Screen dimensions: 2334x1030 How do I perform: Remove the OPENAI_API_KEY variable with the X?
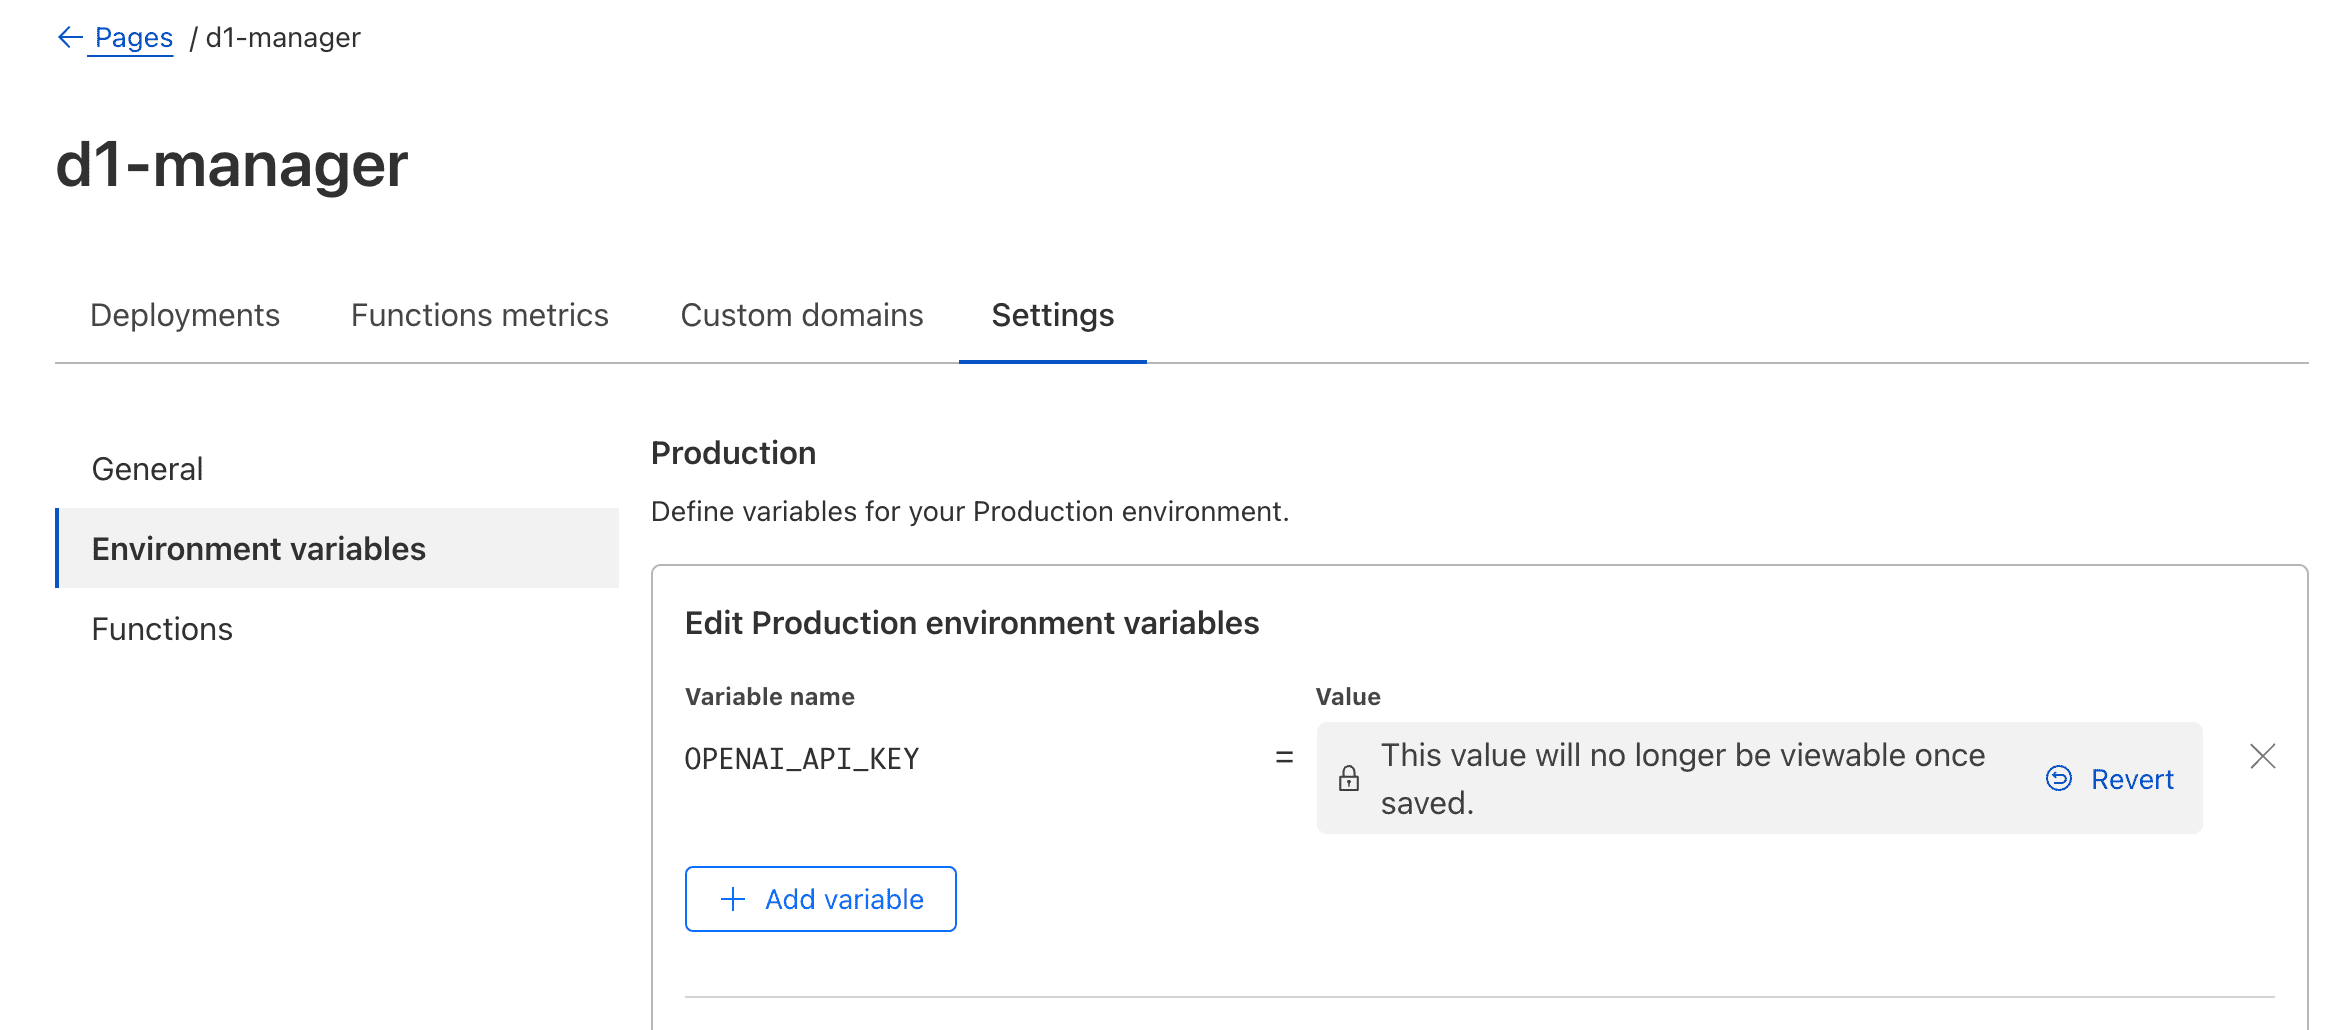tap(2263, 756)
